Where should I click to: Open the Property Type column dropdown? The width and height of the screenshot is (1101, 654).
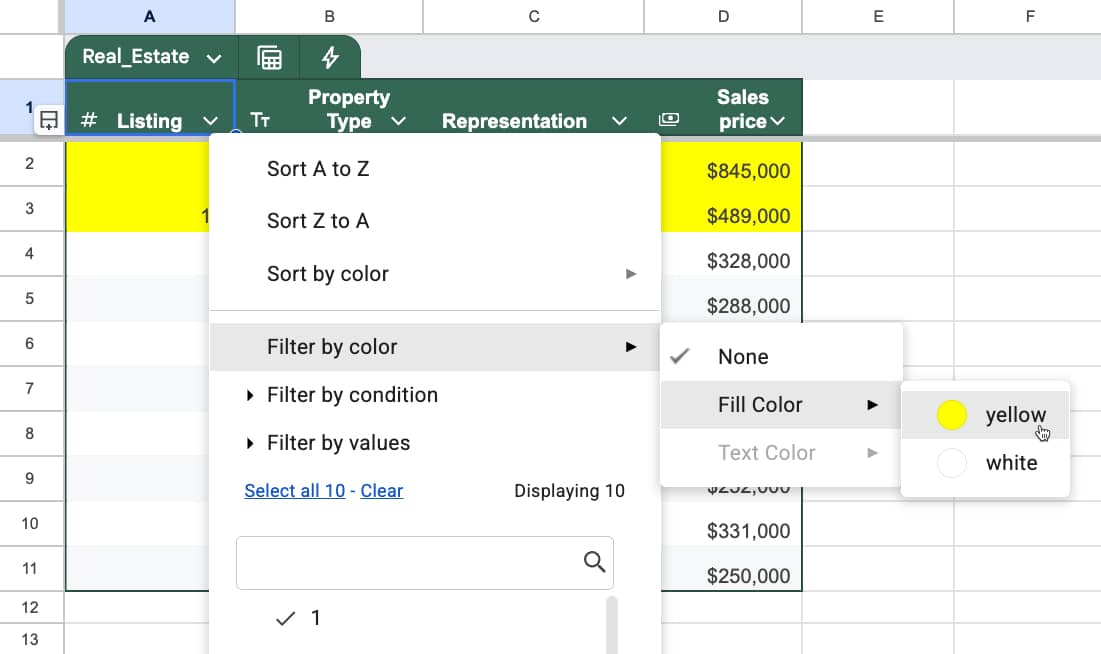coord(398,121)
